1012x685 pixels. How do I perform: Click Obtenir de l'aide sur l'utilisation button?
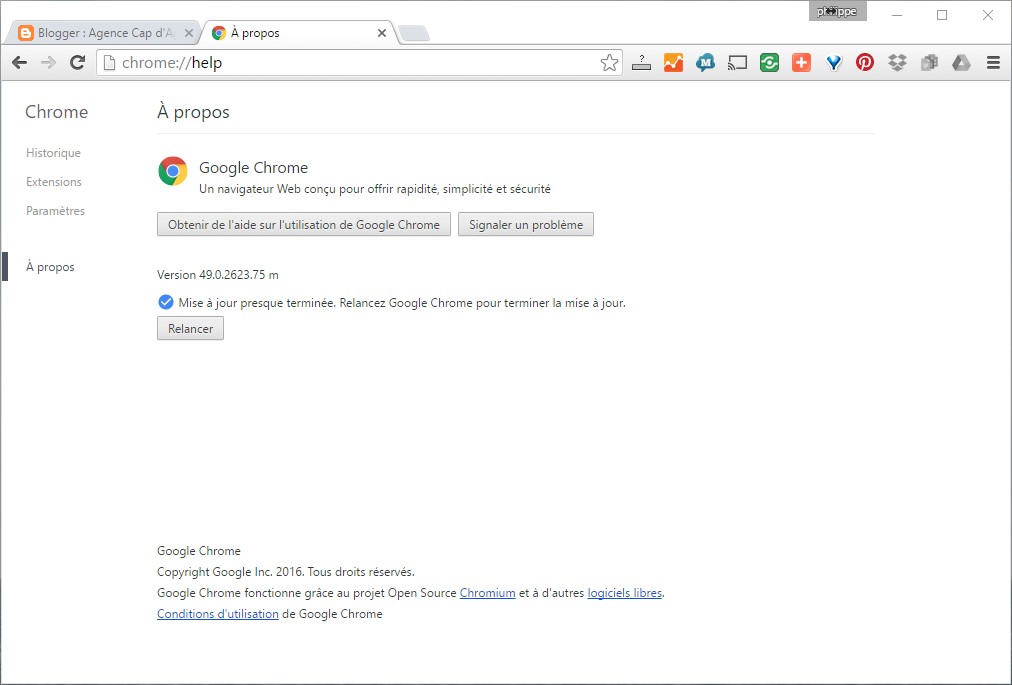coord(304,225)
